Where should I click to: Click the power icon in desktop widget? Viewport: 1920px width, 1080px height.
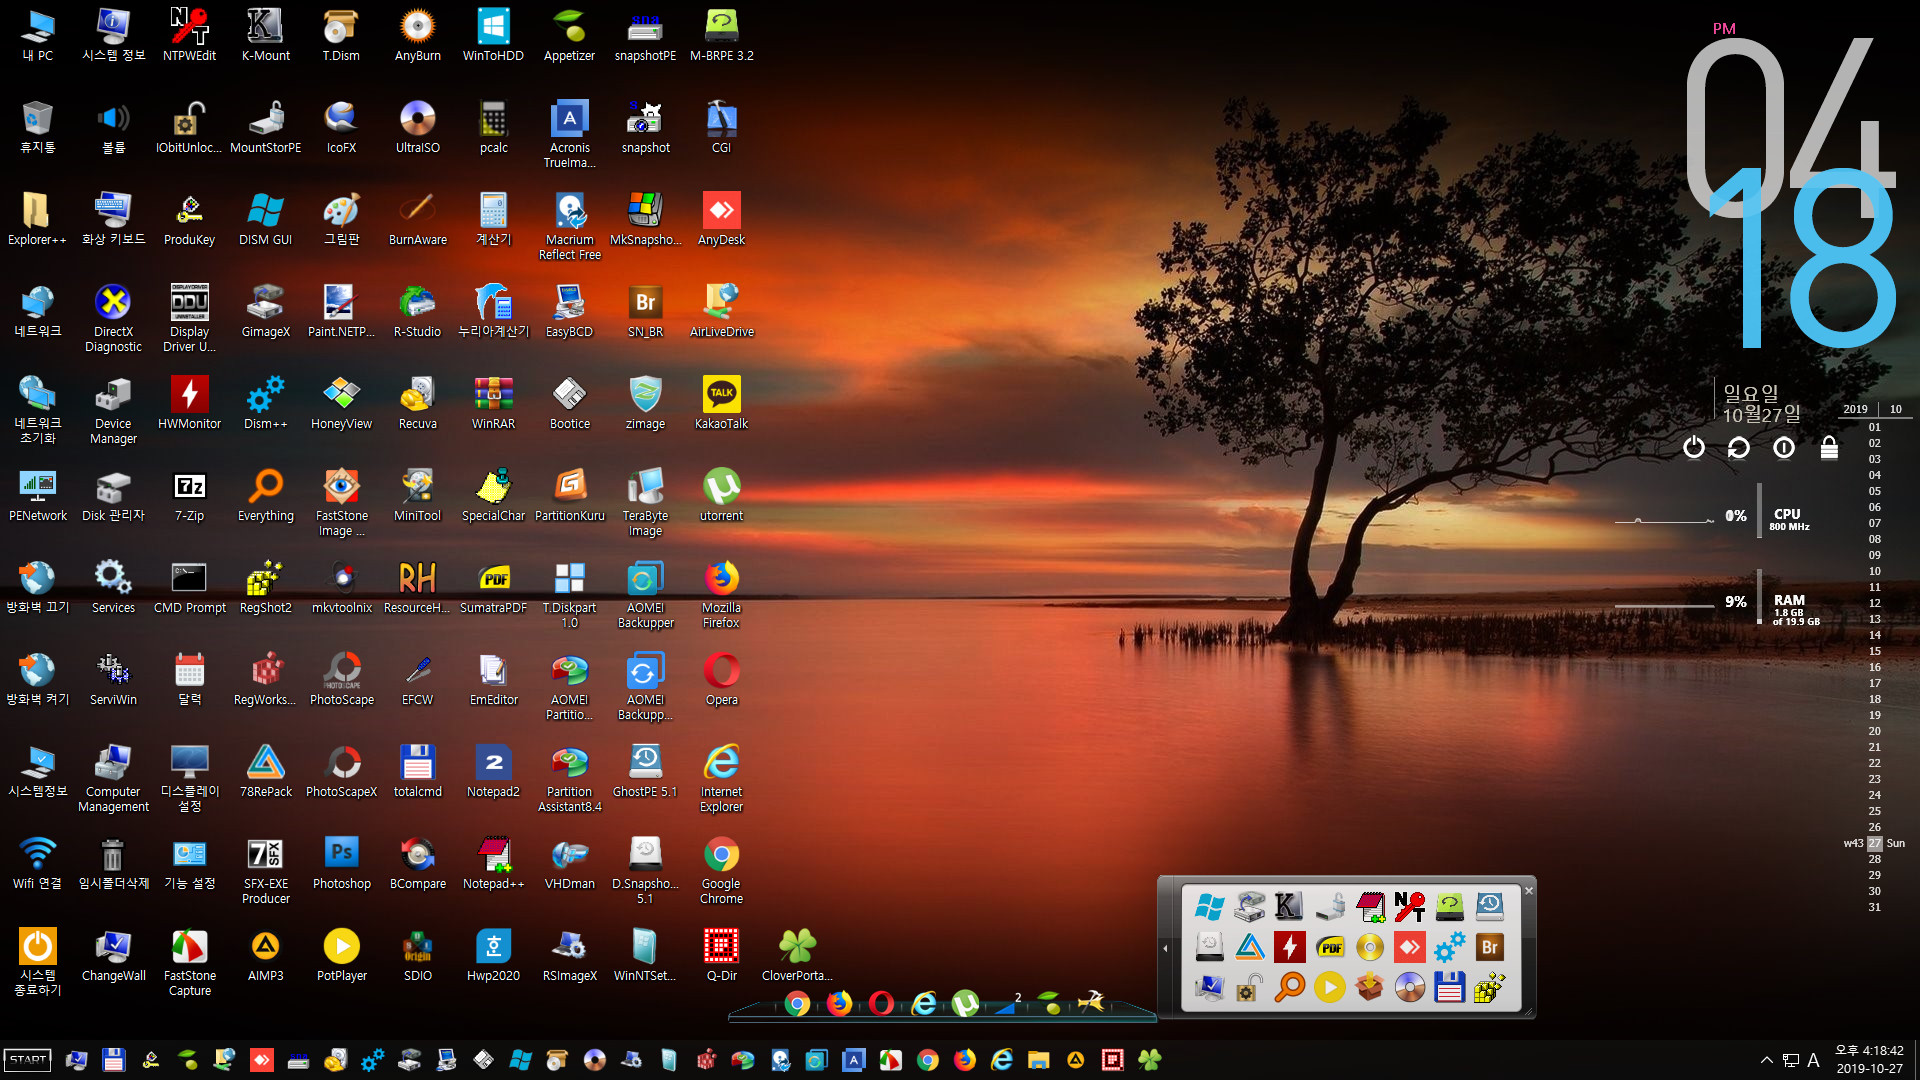pos(1693,447)
